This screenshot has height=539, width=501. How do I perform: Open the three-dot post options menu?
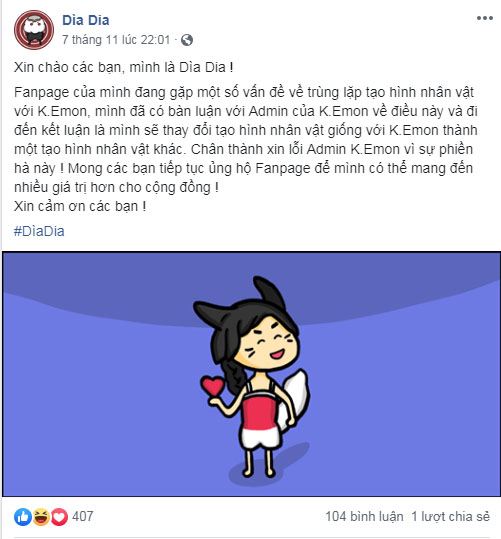click(x=484, y=18)
